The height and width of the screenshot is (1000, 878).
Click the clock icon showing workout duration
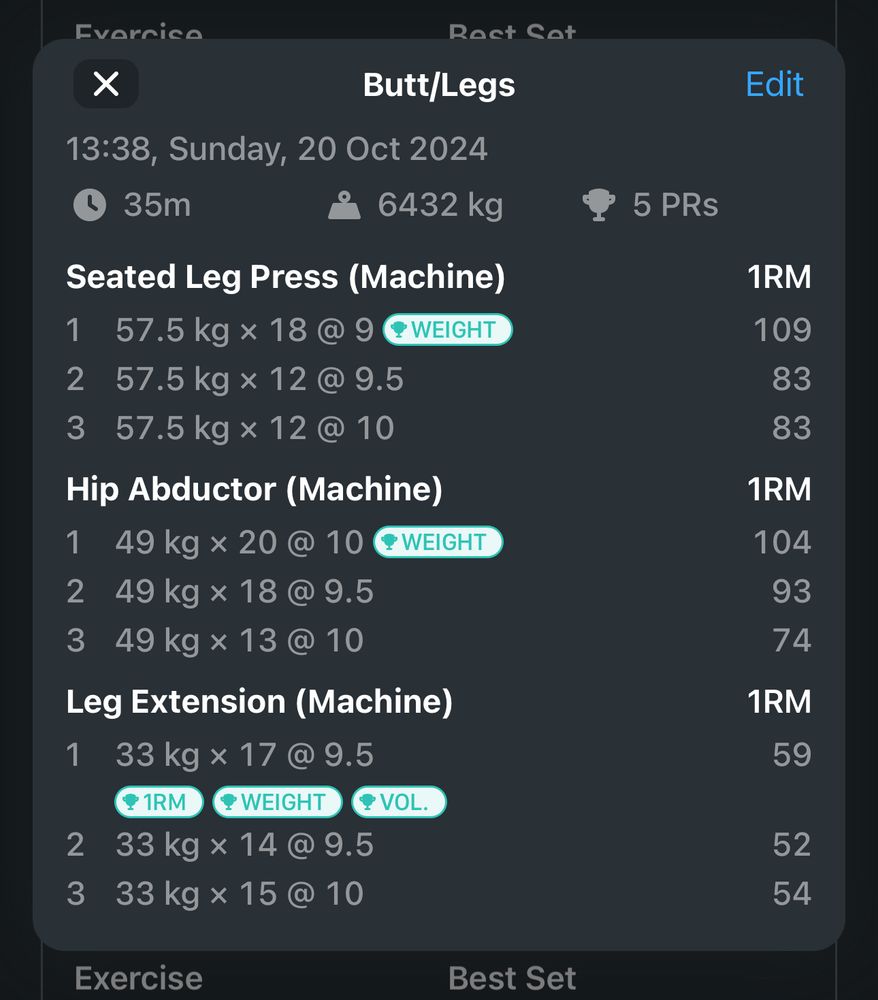tap(90, 204)
